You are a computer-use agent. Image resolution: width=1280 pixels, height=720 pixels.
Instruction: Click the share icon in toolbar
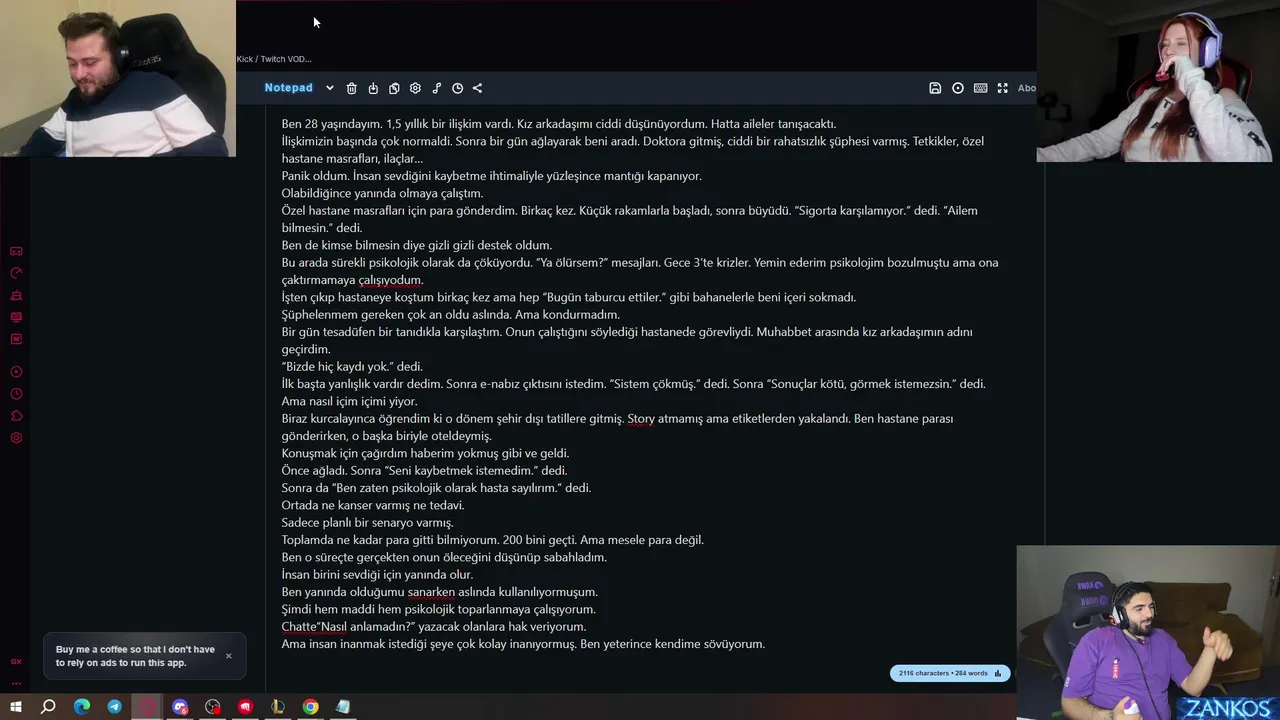tap(477, 88)
